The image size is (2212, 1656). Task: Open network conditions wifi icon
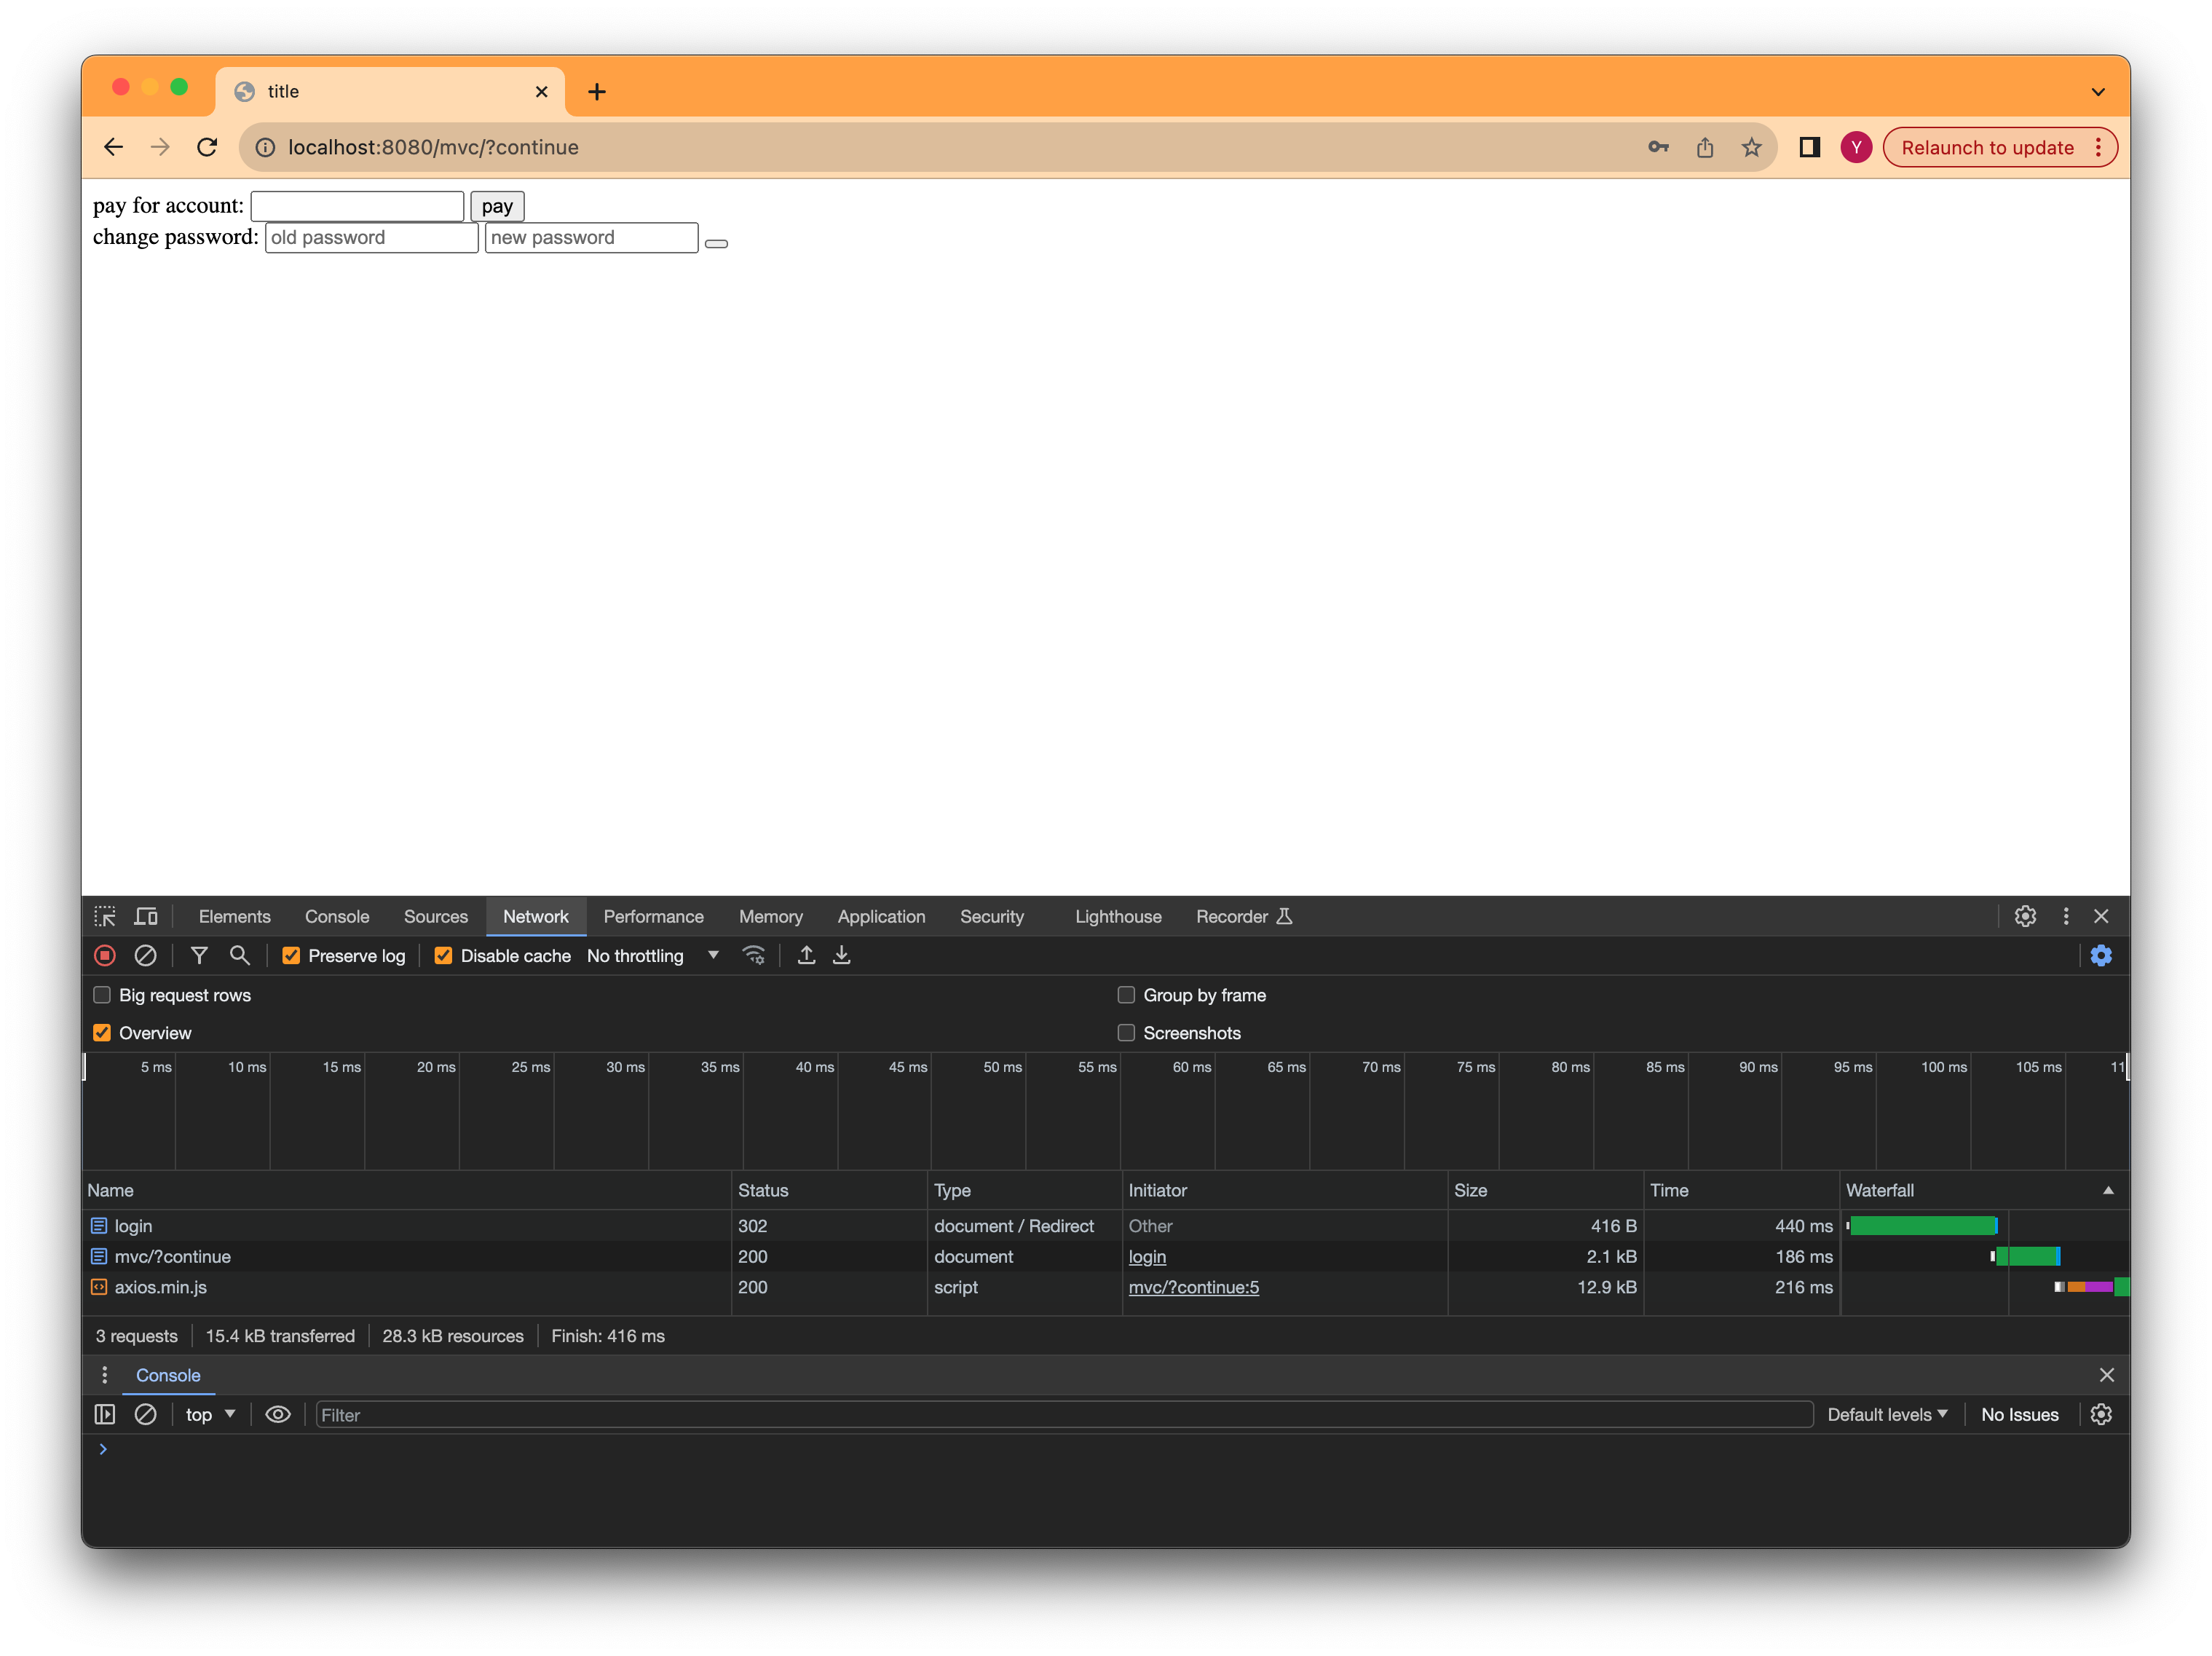(x=754, y=955)
